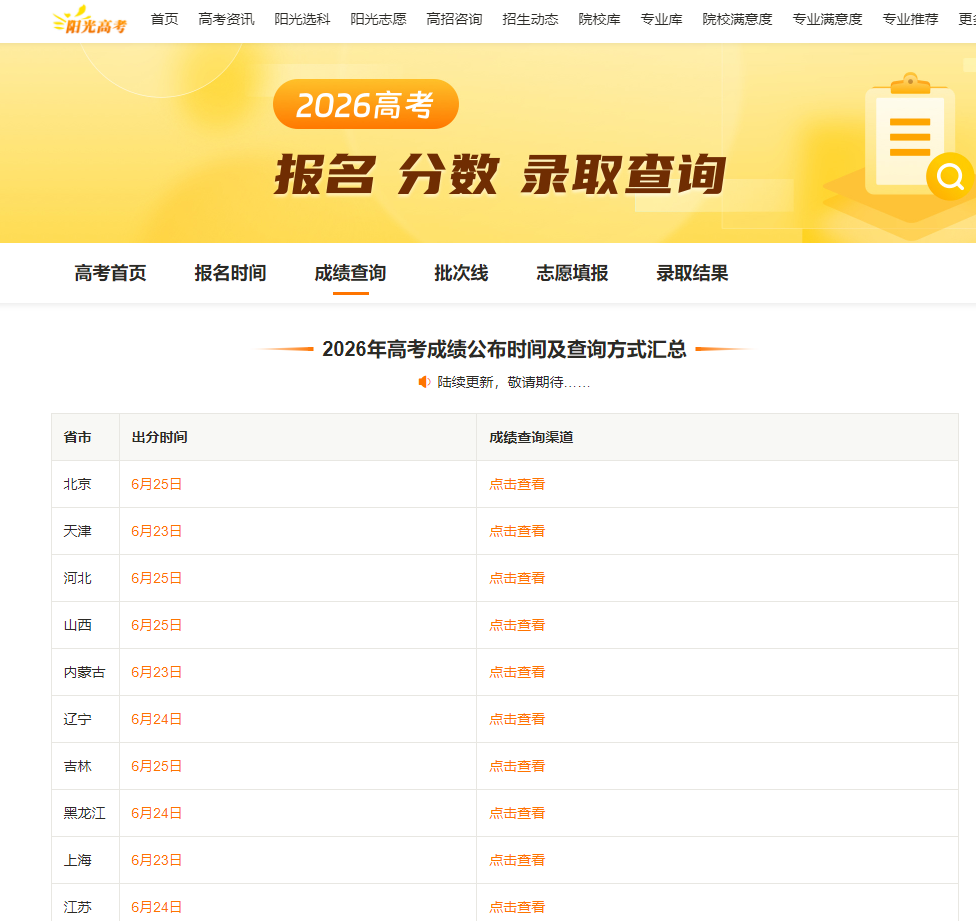The image size is (976, 921).
Task: Click the 6月24日 date for 黑龙江
Action: click(x=156, y=813)
